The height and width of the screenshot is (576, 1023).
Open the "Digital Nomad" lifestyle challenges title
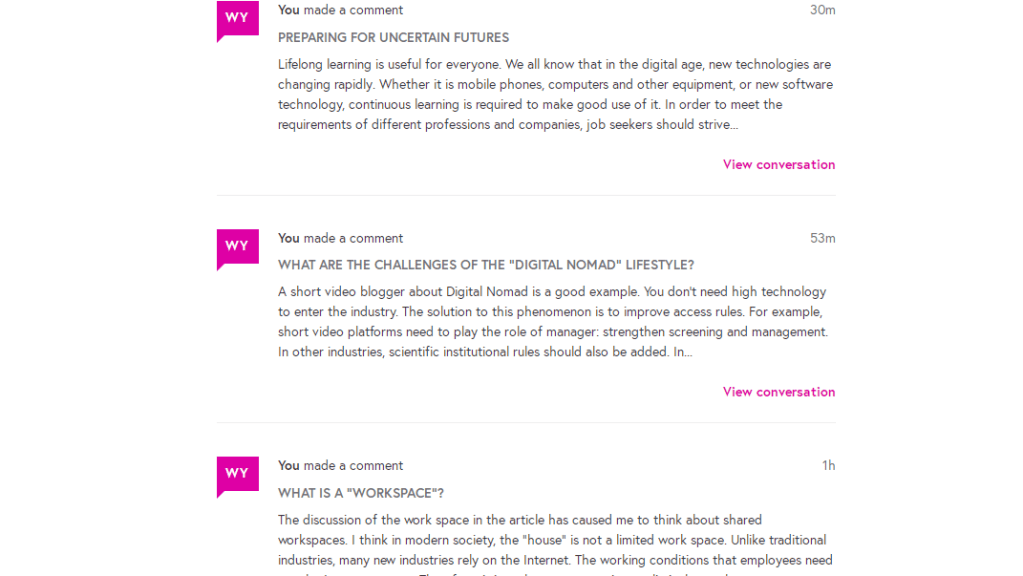(485, 265)
